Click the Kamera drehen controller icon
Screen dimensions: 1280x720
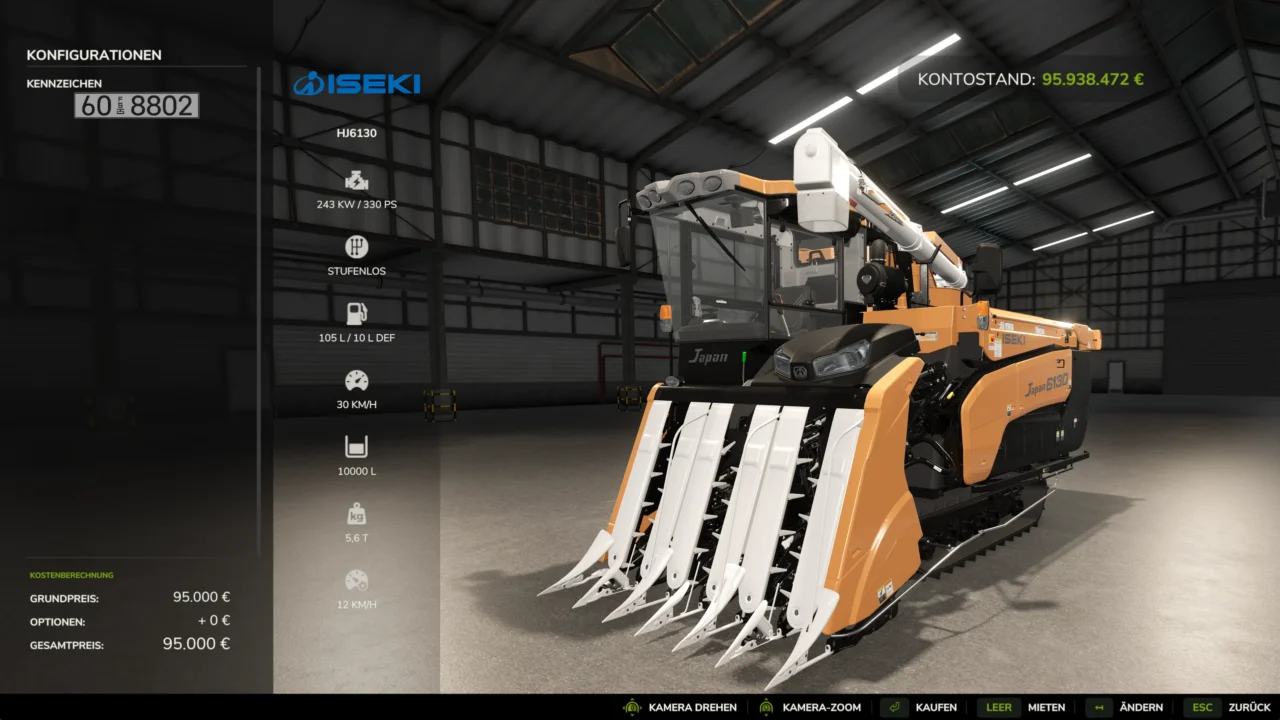632,707
